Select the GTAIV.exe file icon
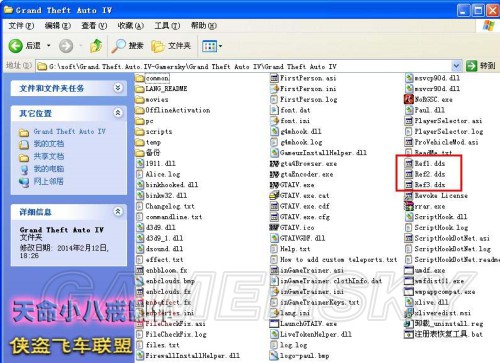500x363 pixels. [x=274, y=185]
